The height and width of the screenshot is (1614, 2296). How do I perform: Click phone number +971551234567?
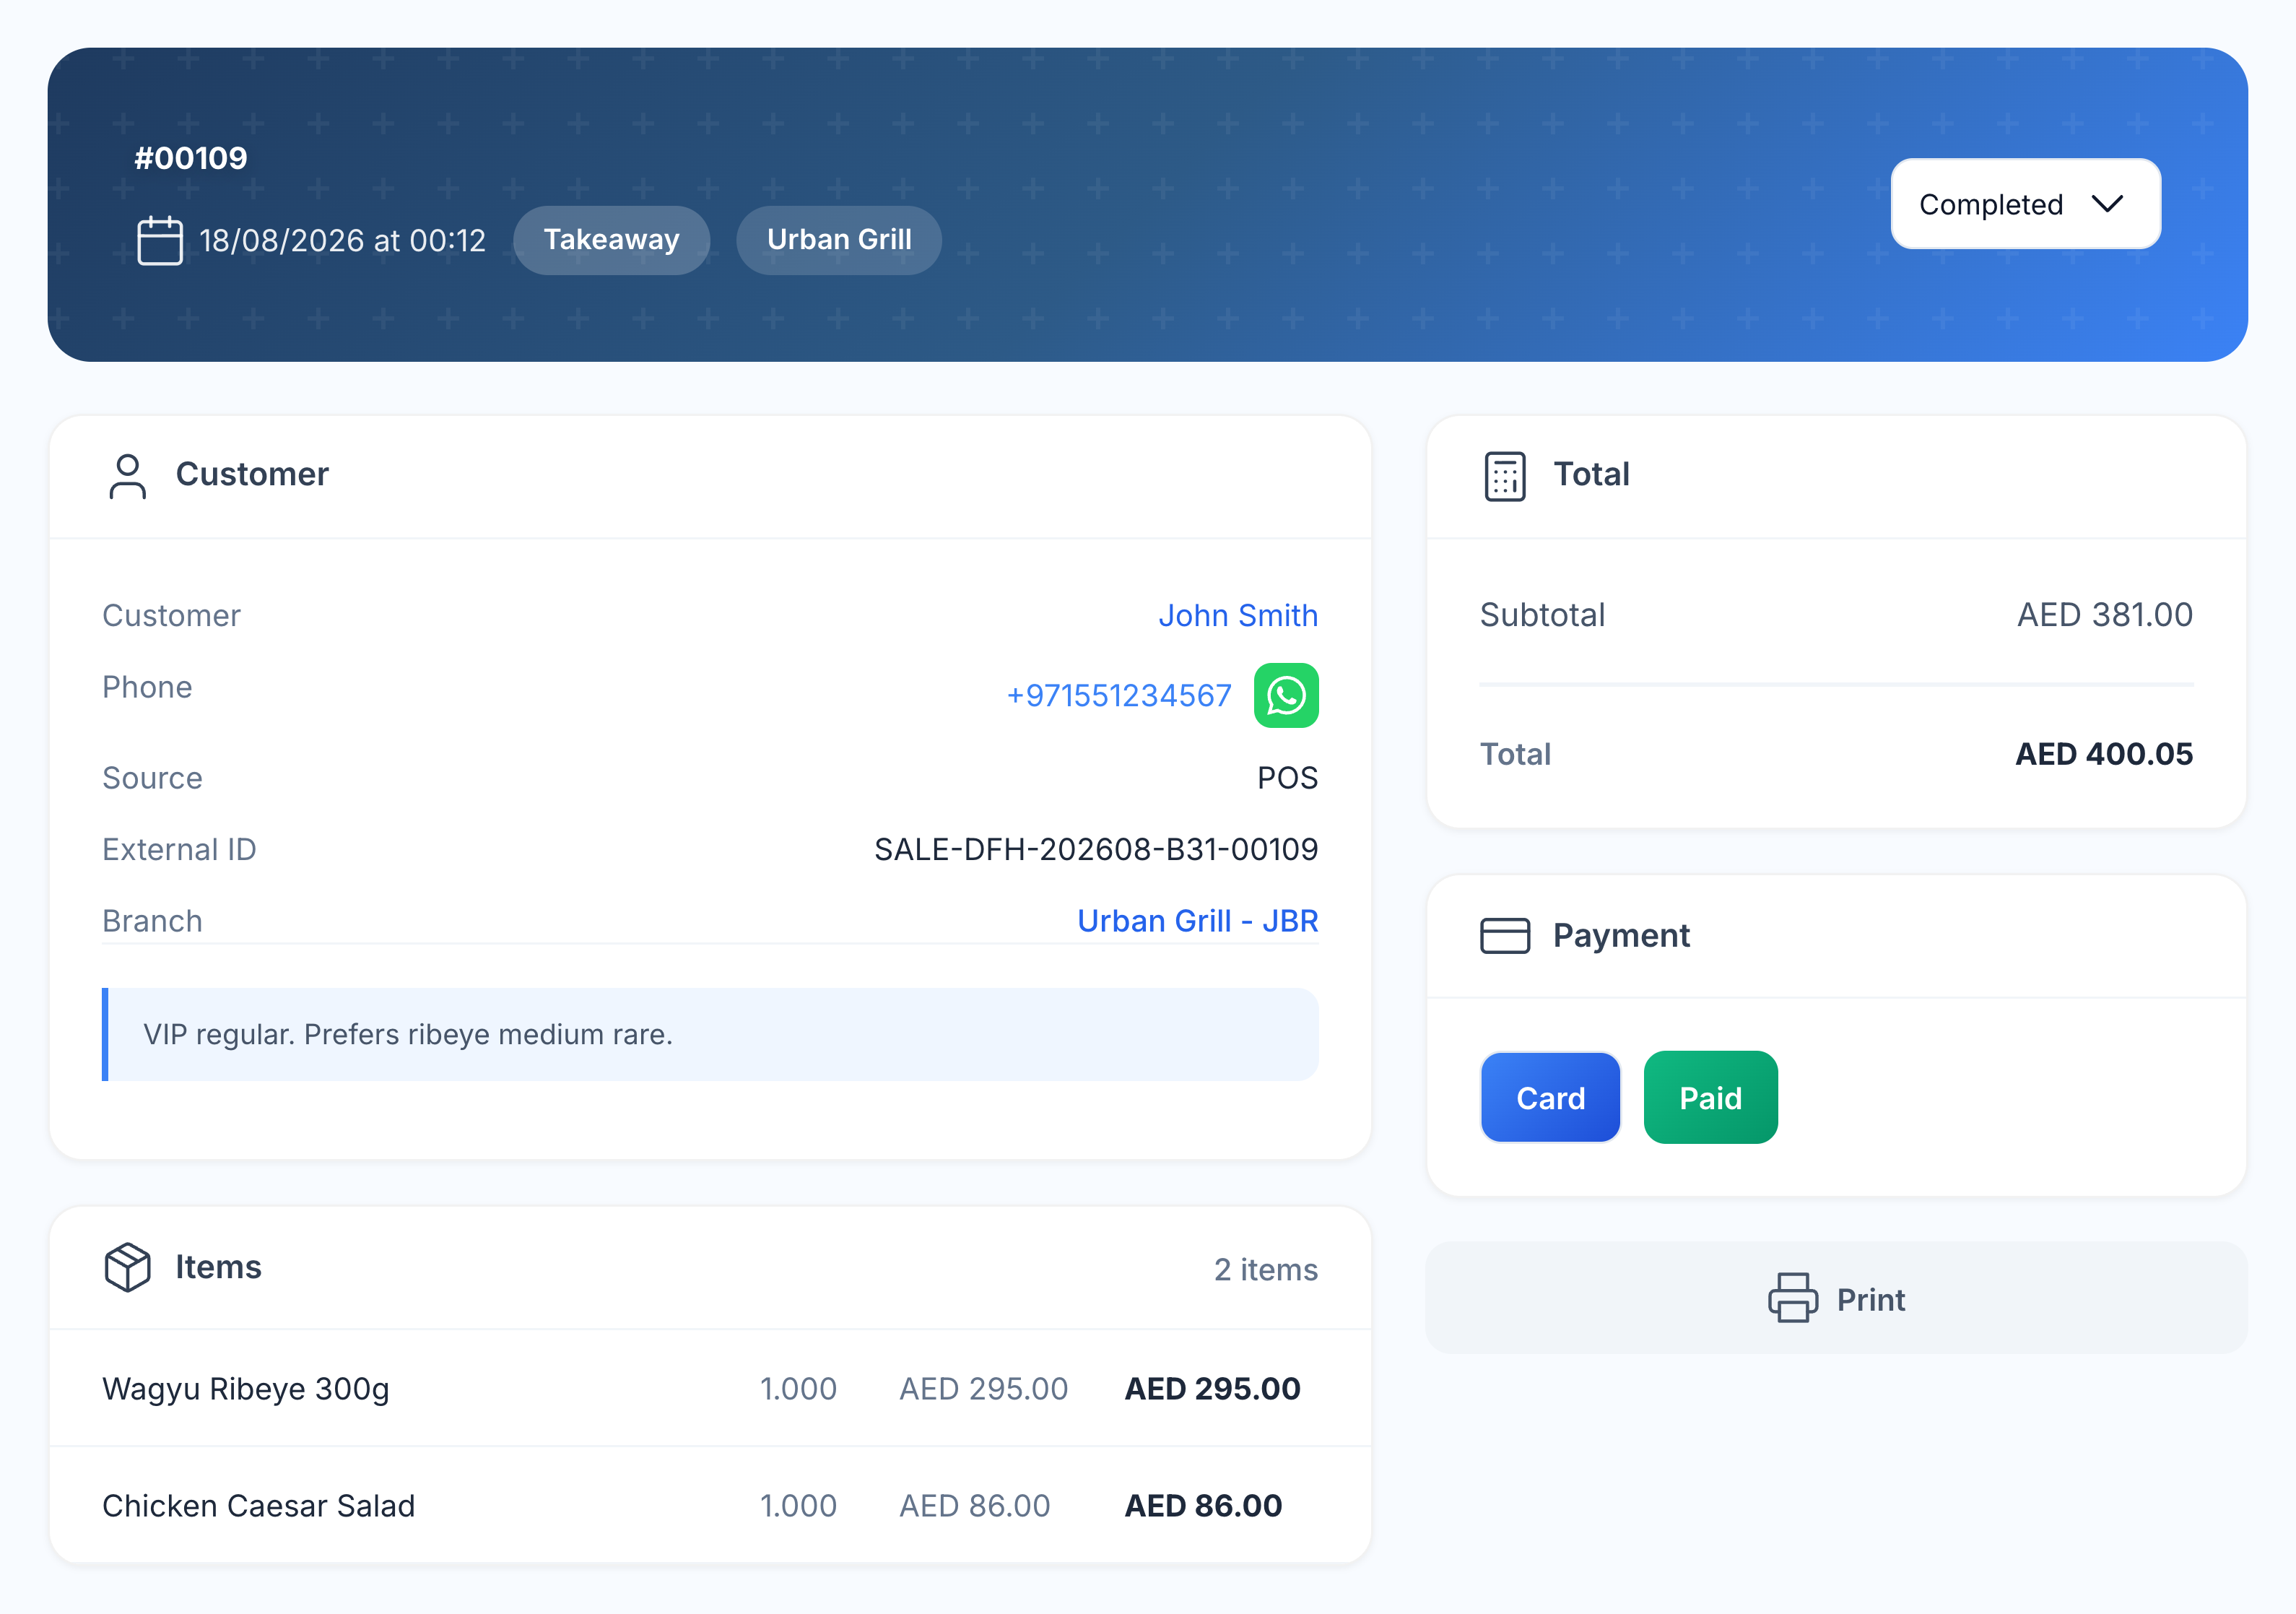click(1119, 695)
